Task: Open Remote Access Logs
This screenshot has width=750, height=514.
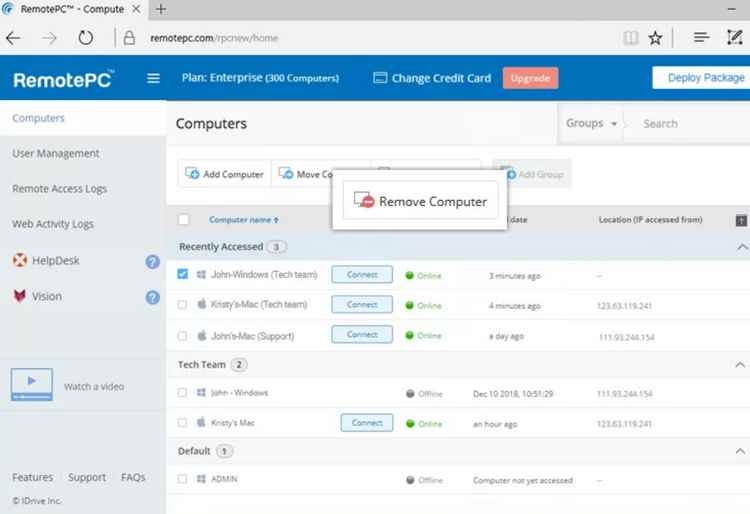Action: (x=59, y=189)
